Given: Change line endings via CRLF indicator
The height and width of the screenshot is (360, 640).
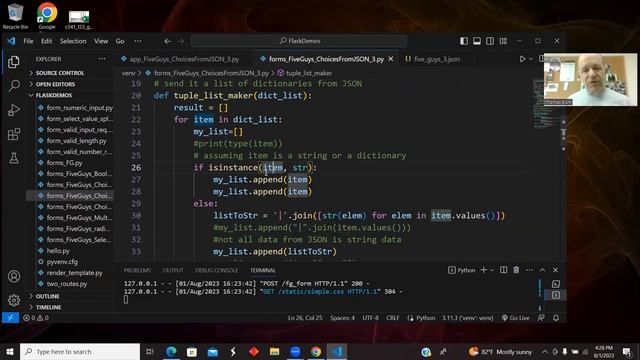Looking at the screenshot, I should click(393, 318).
